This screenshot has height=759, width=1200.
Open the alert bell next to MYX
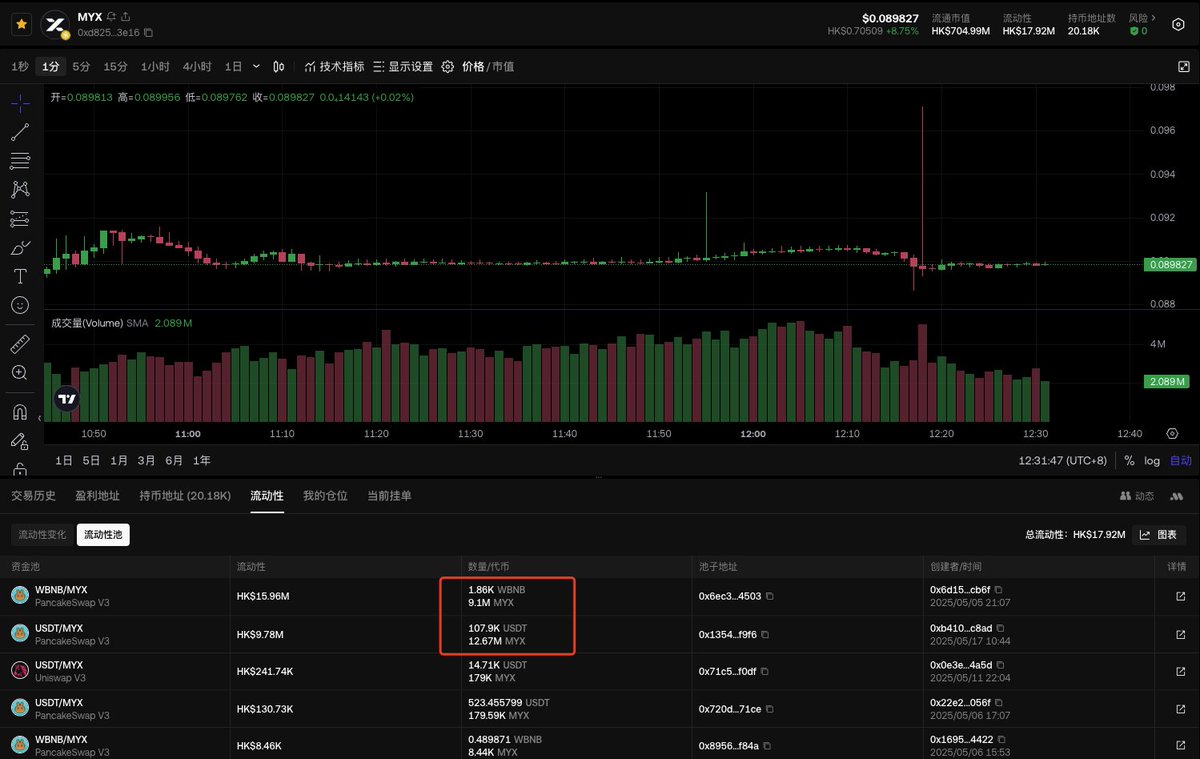[111, 17]
